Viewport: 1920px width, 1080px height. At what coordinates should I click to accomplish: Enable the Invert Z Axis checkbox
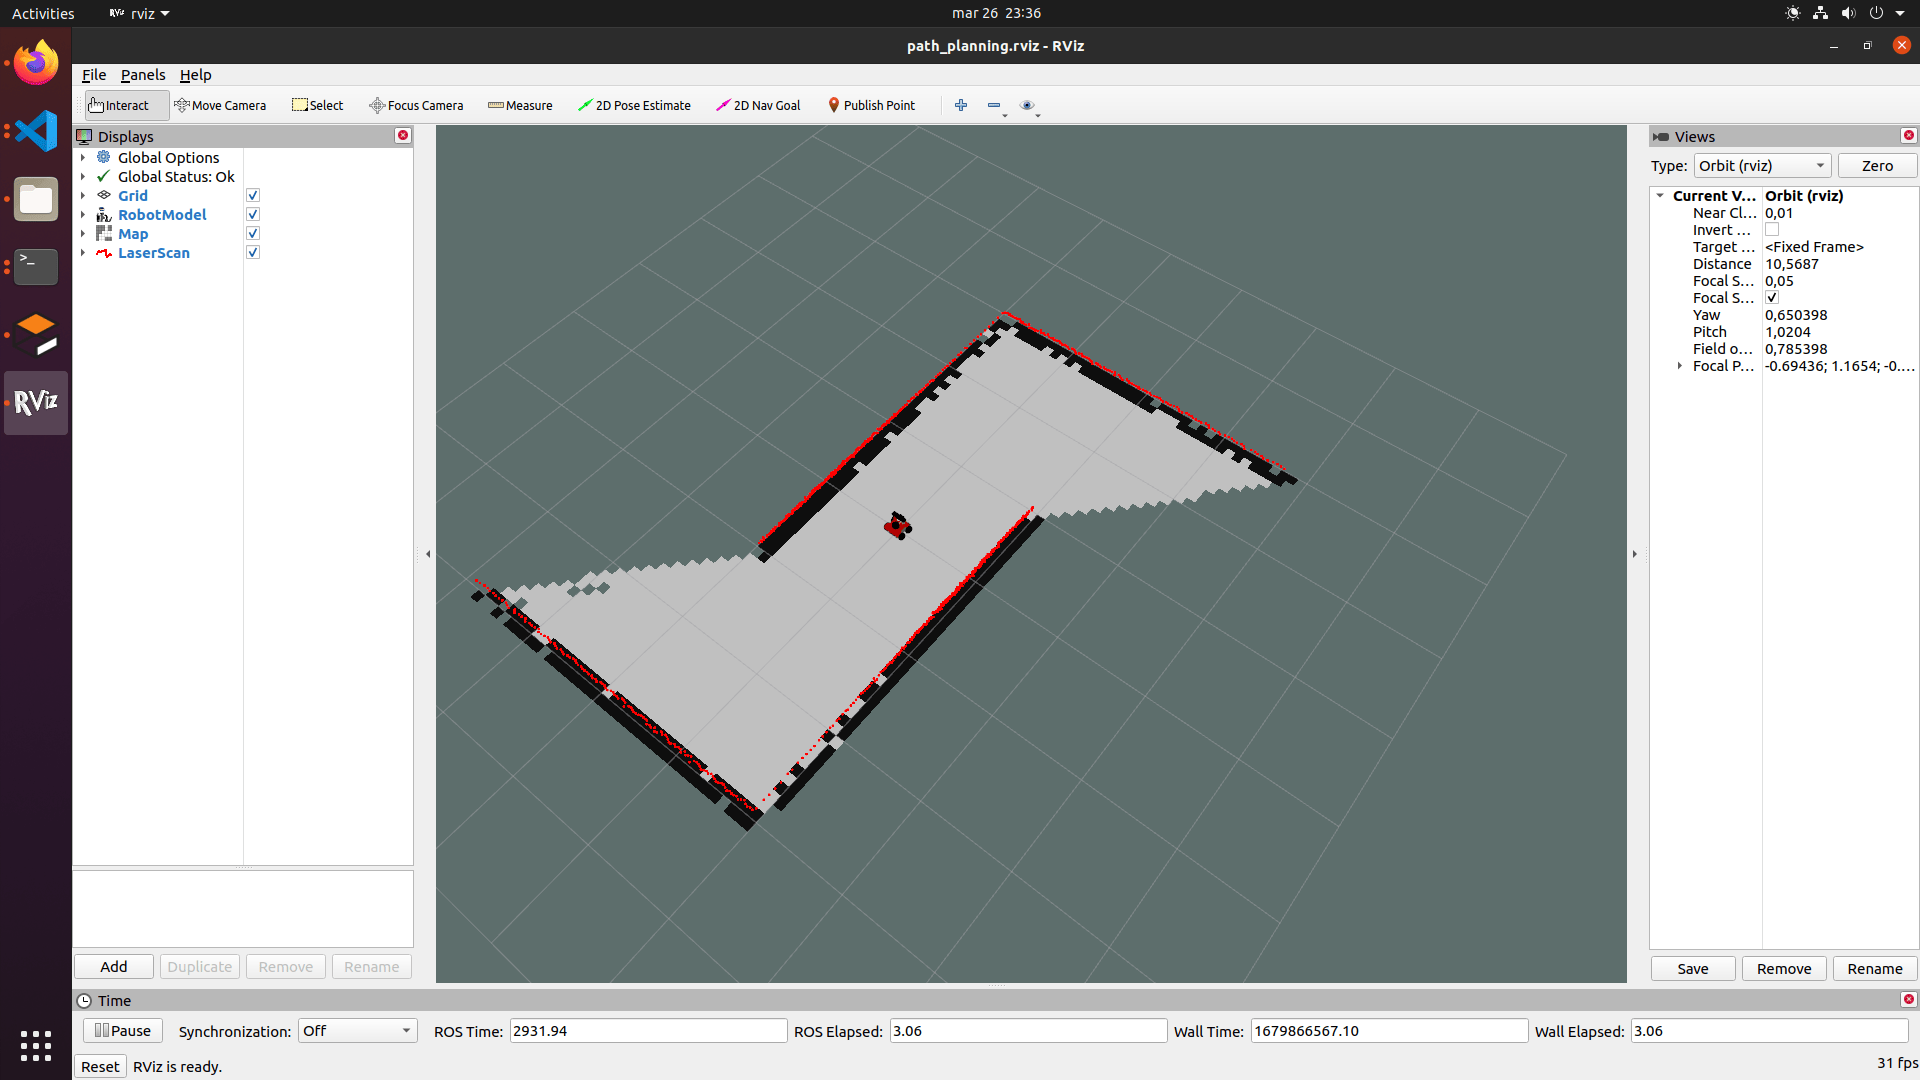click(1772, 230)
